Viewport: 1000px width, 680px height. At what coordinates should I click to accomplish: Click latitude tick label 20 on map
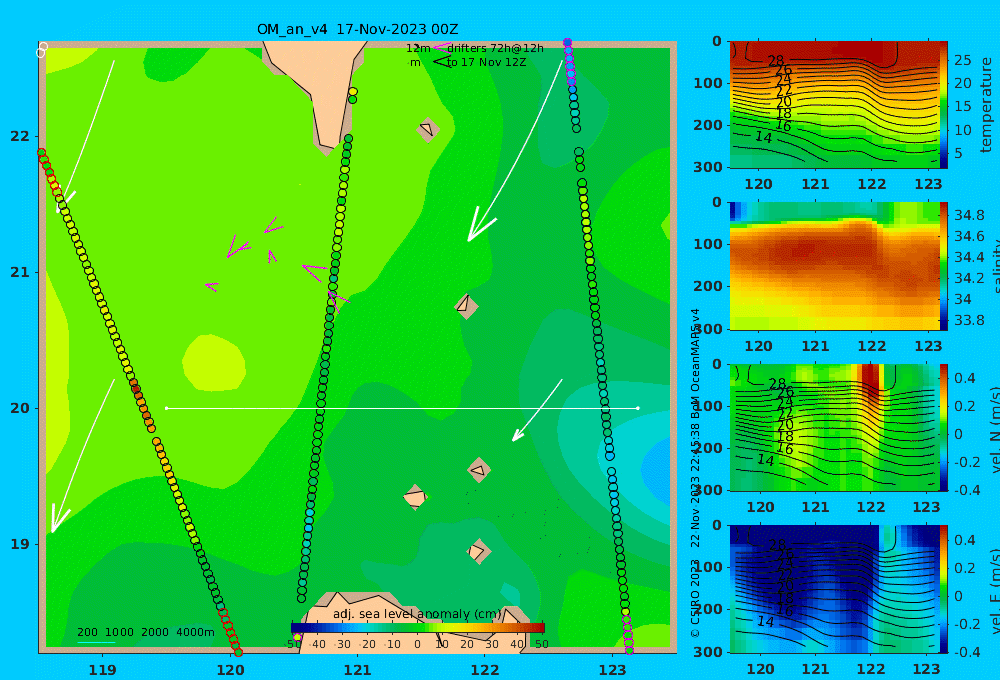pyautogui.click(x=20, y=408)
